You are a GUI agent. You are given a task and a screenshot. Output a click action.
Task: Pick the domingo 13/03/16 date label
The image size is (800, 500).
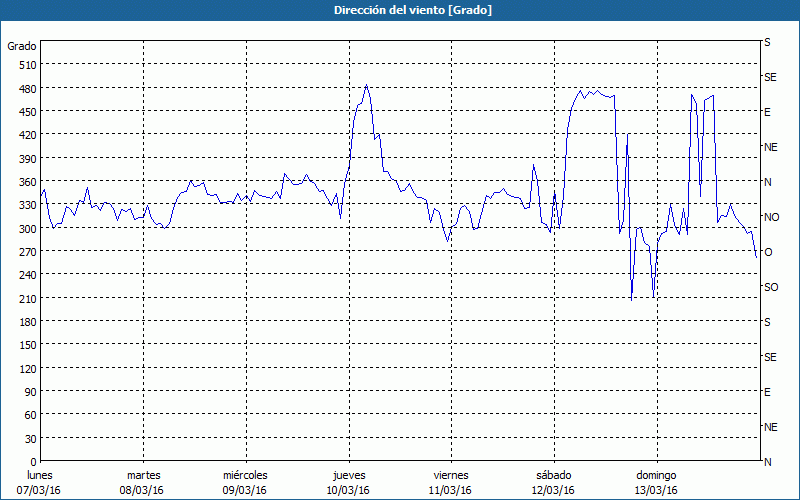(654, 482)
